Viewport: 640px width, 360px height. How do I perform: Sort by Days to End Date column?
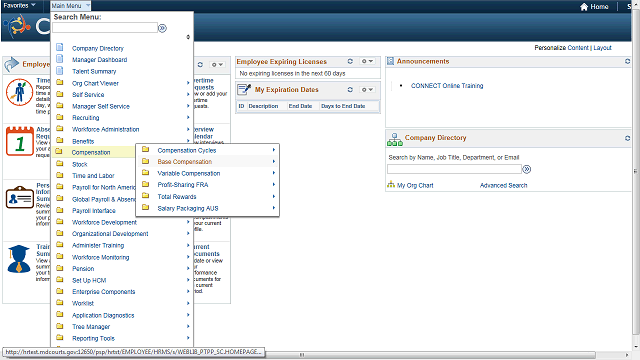tap(343, 106)
